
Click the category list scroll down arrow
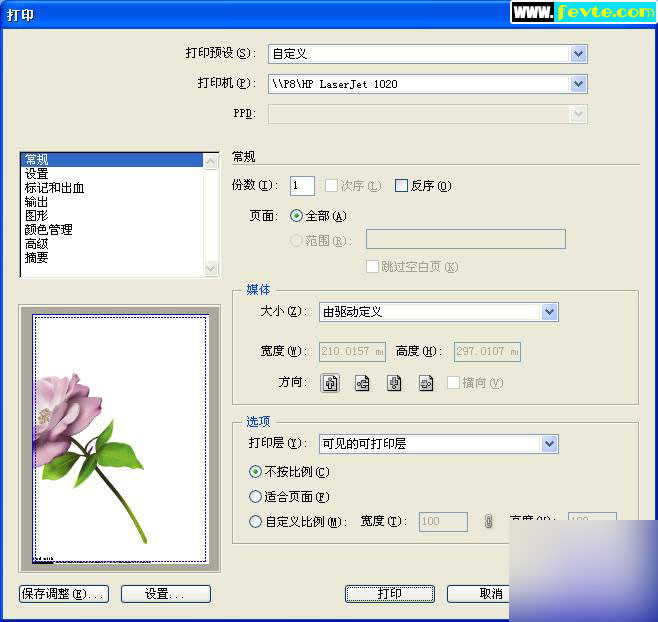click(210, 268)
